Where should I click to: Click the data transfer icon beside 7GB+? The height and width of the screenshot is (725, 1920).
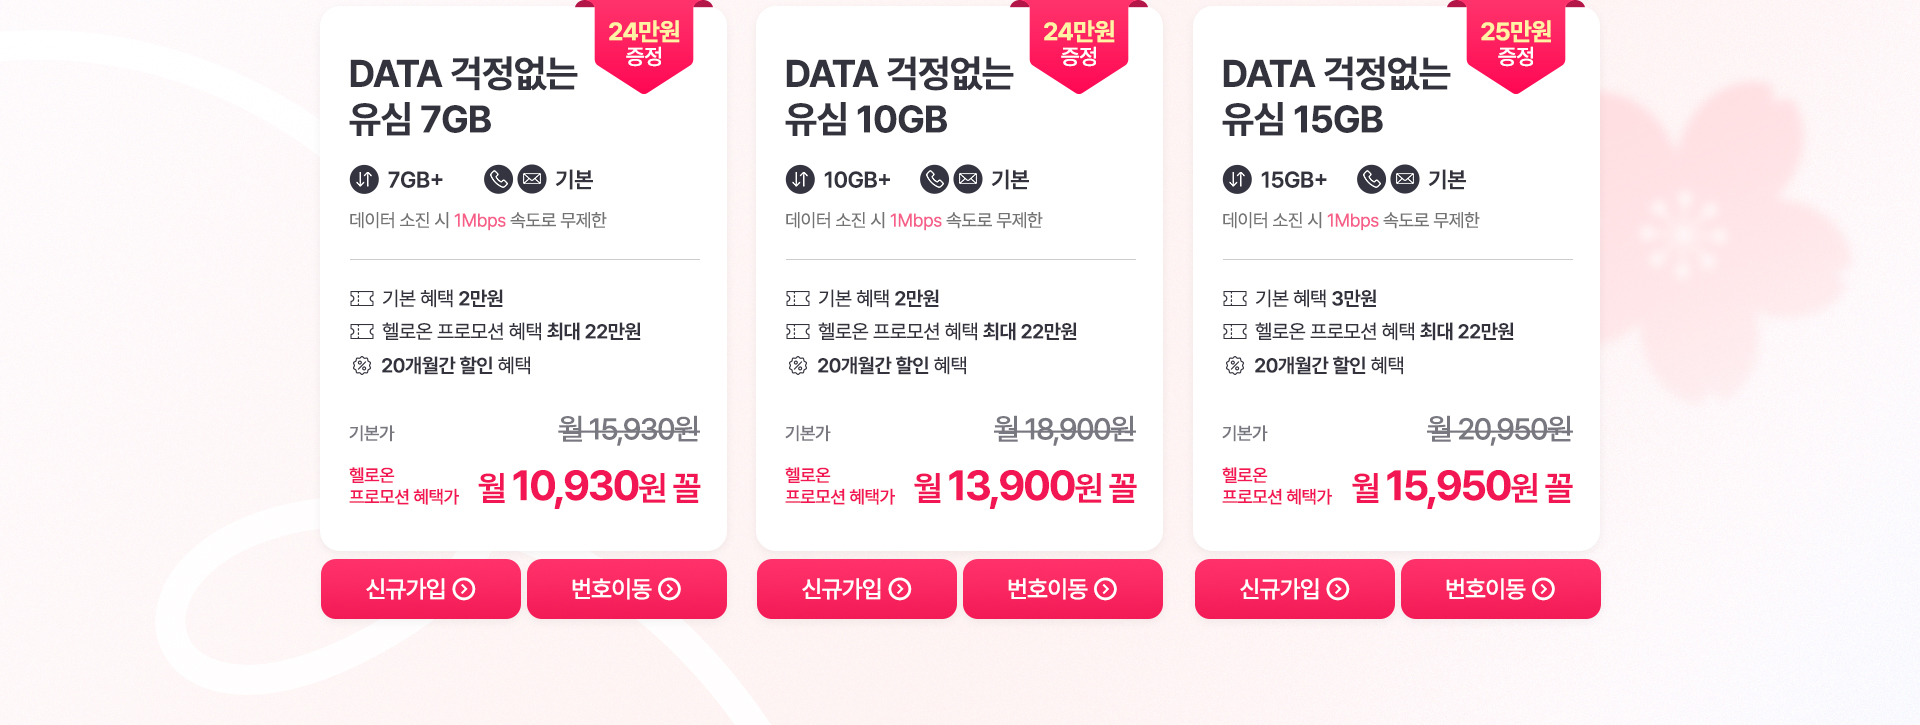click(364, 179)
